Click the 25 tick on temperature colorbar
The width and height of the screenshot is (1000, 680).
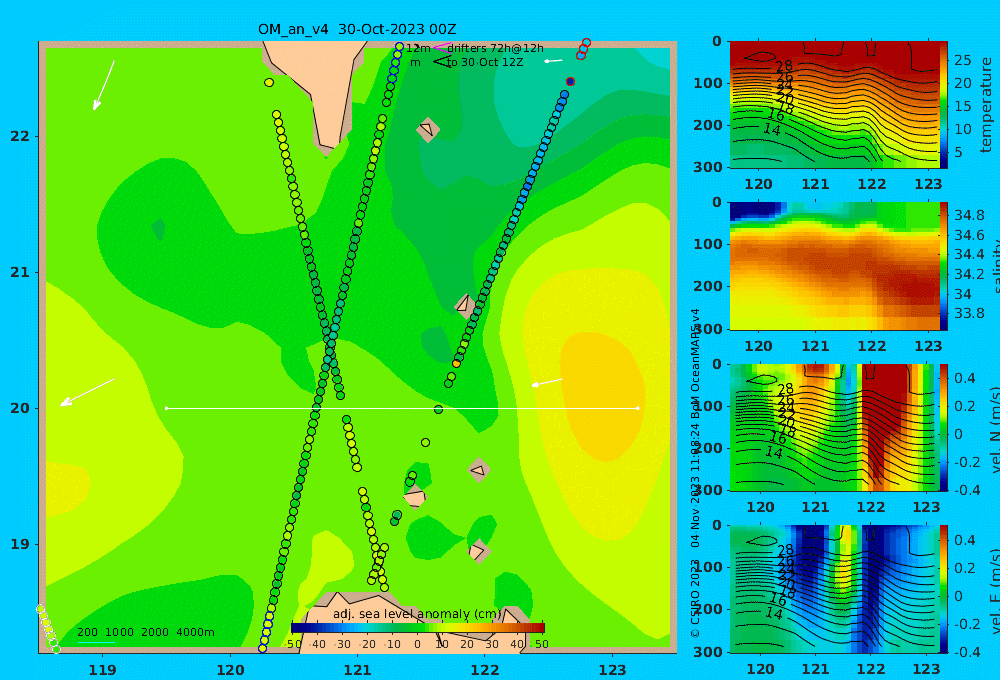pyautogui.click(x=963, y=60)
